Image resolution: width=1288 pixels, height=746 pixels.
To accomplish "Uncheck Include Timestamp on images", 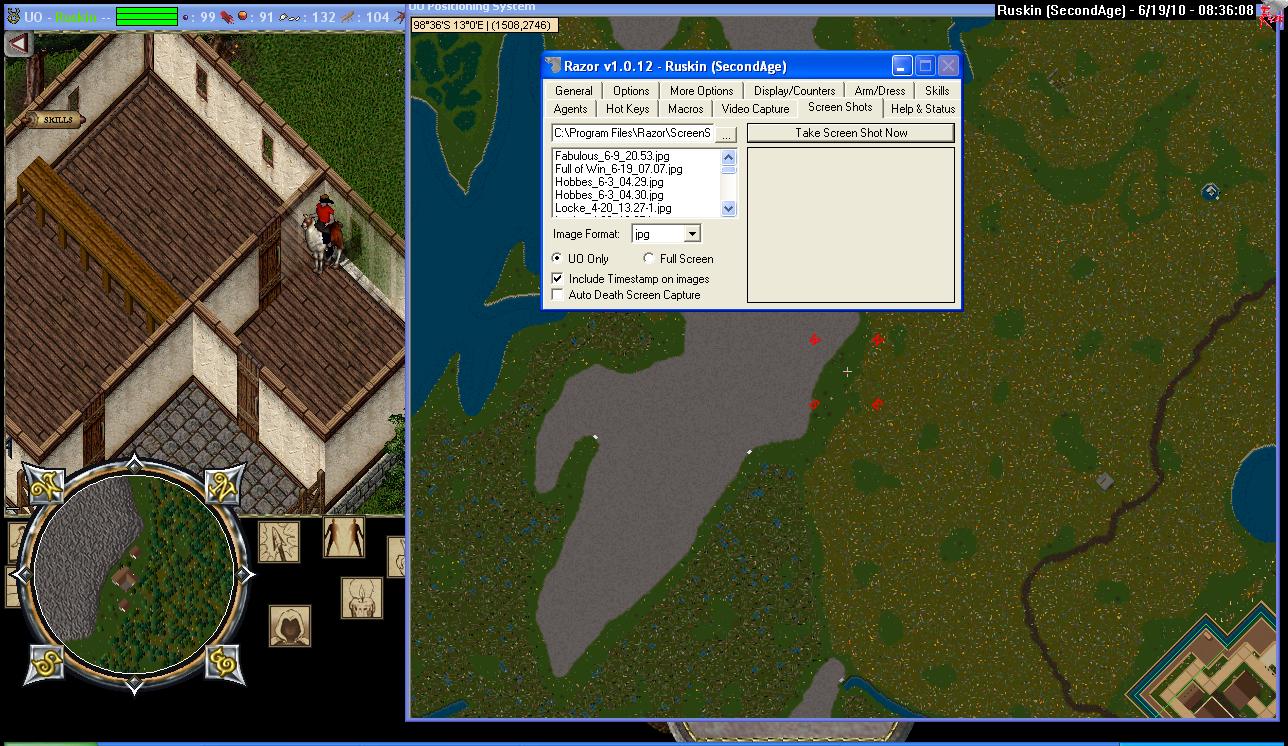I will click(x=558, y=279).
